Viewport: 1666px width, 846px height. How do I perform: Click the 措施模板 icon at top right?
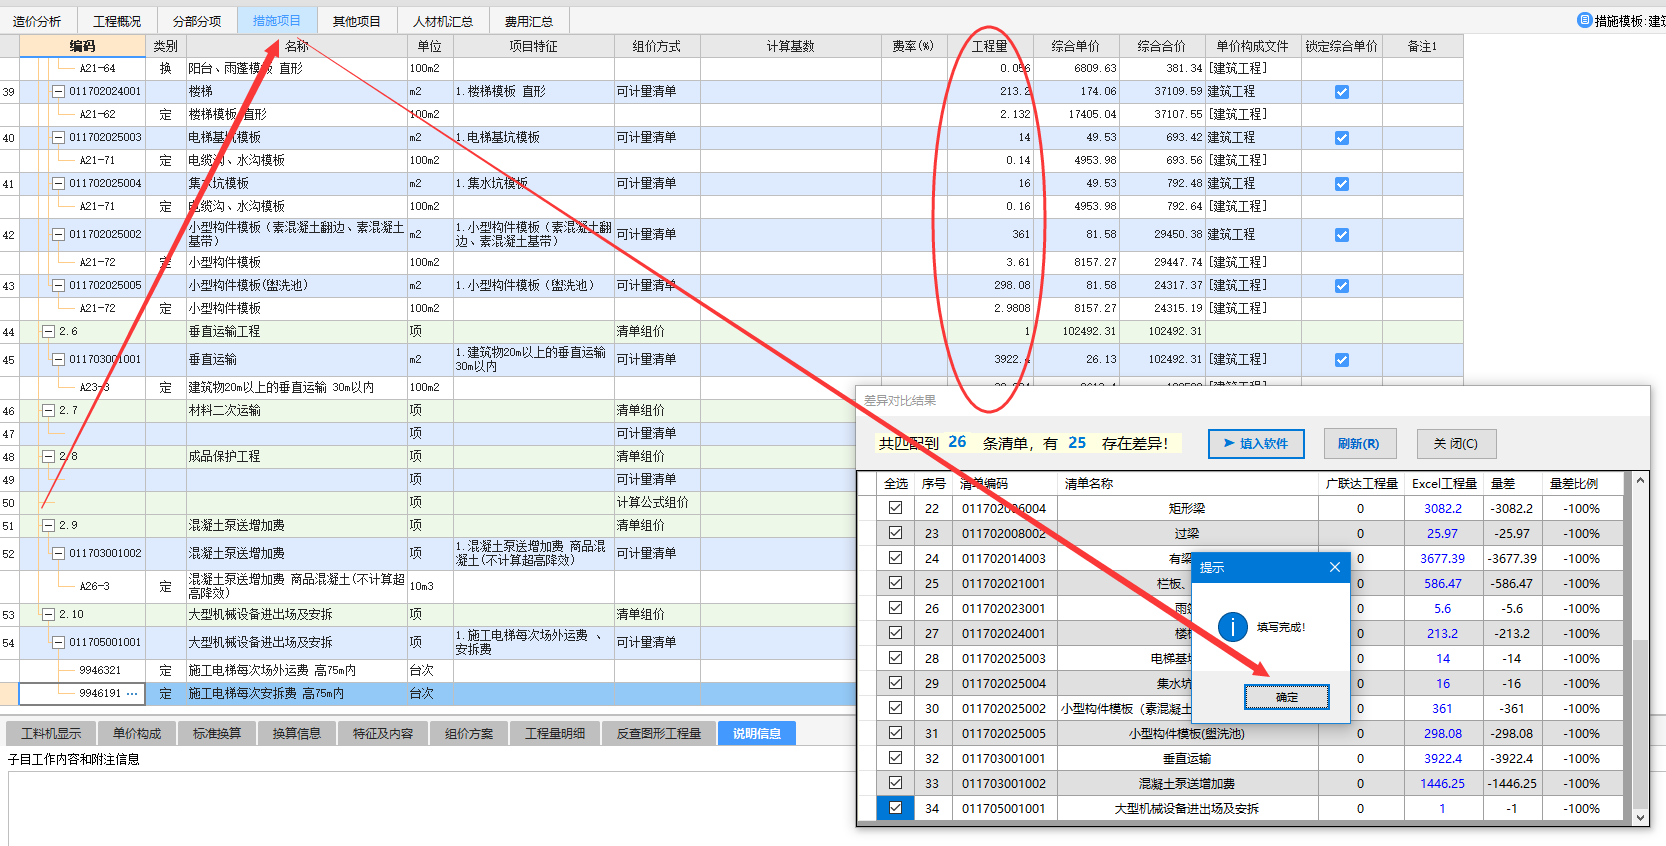tap(1584, 20)
